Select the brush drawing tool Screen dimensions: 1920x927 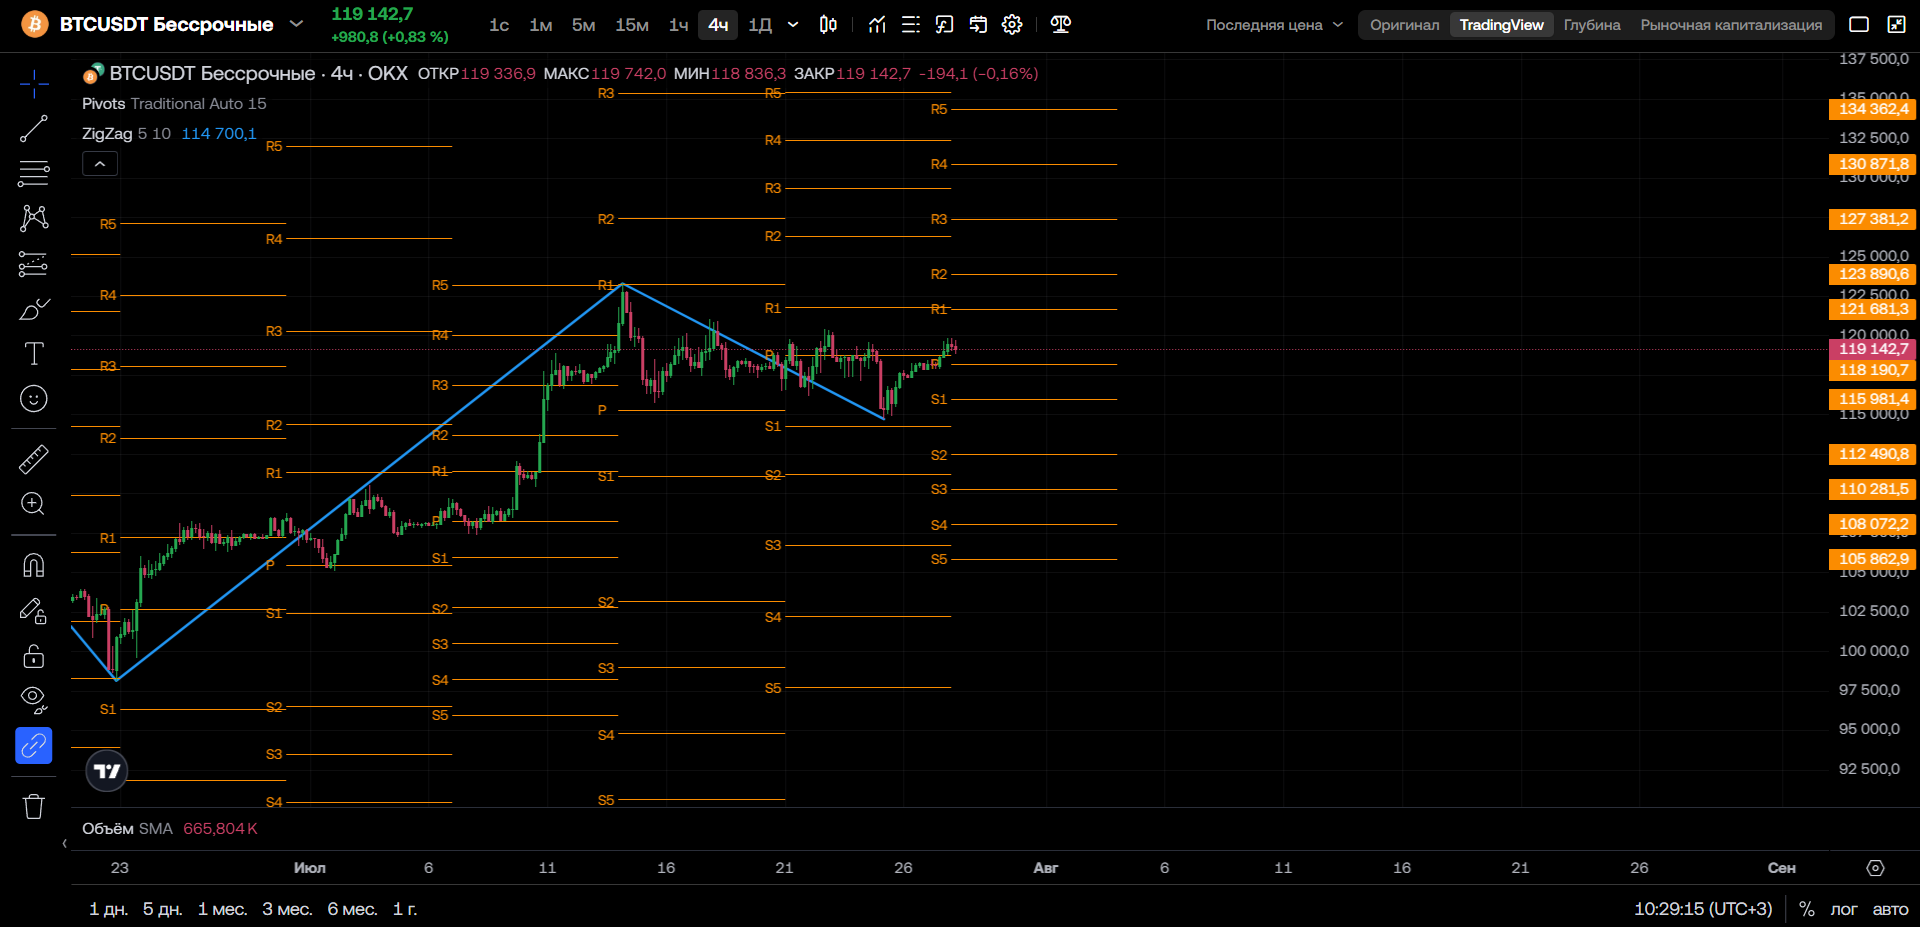click(34, 309)
